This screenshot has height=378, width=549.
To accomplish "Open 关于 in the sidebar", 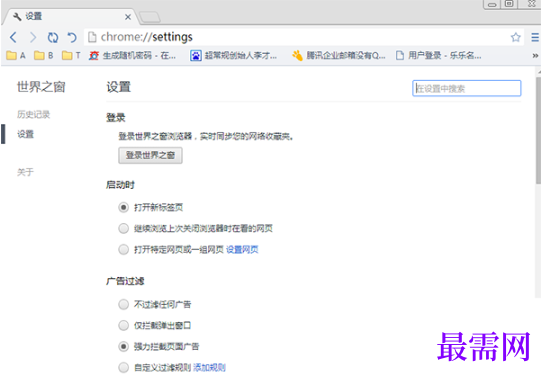I will (26, 172).
